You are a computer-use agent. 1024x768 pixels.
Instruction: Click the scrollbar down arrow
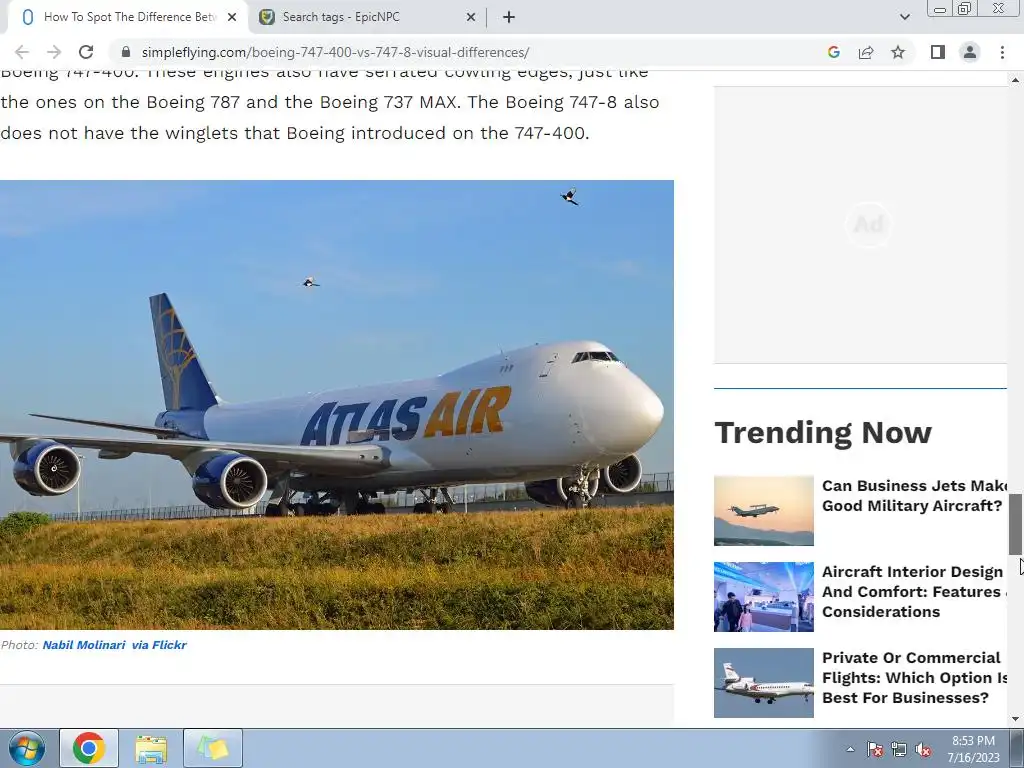click(x=1015, y=719)
